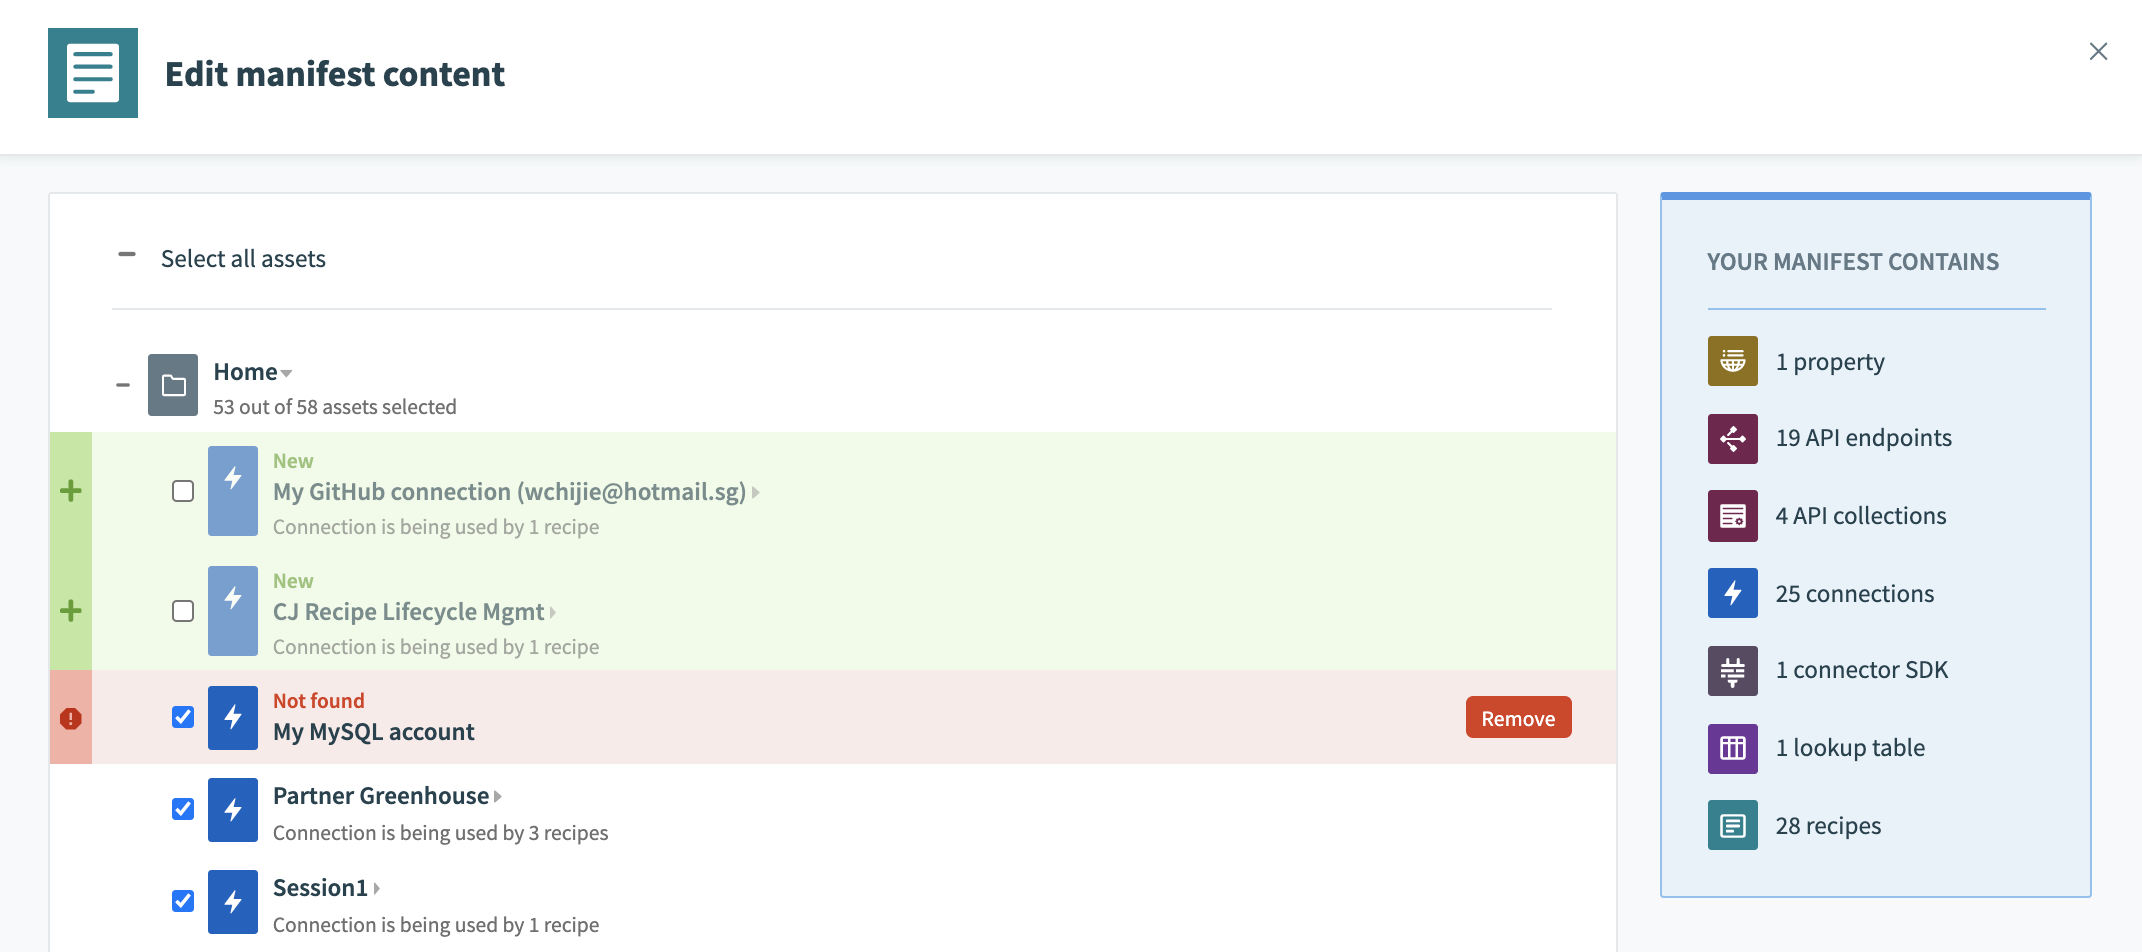Click the property icon in manifest summary
This screenshot has width=2142, height=952.
[1732, 361]
